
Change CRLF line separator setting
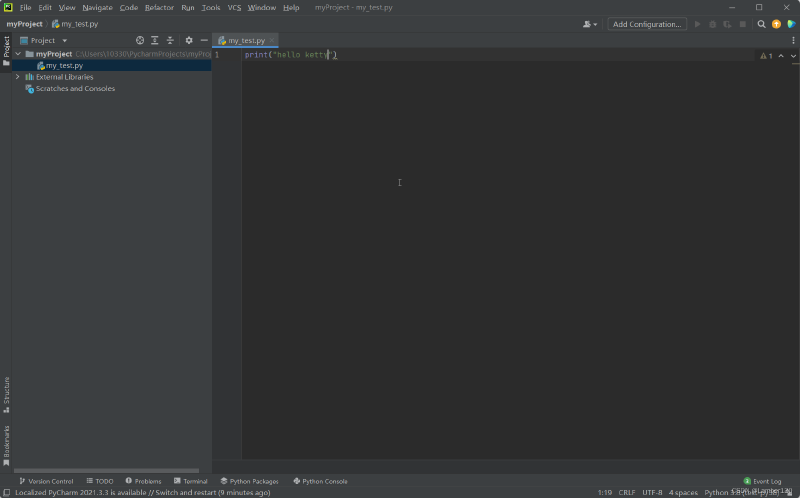point(627,492)
